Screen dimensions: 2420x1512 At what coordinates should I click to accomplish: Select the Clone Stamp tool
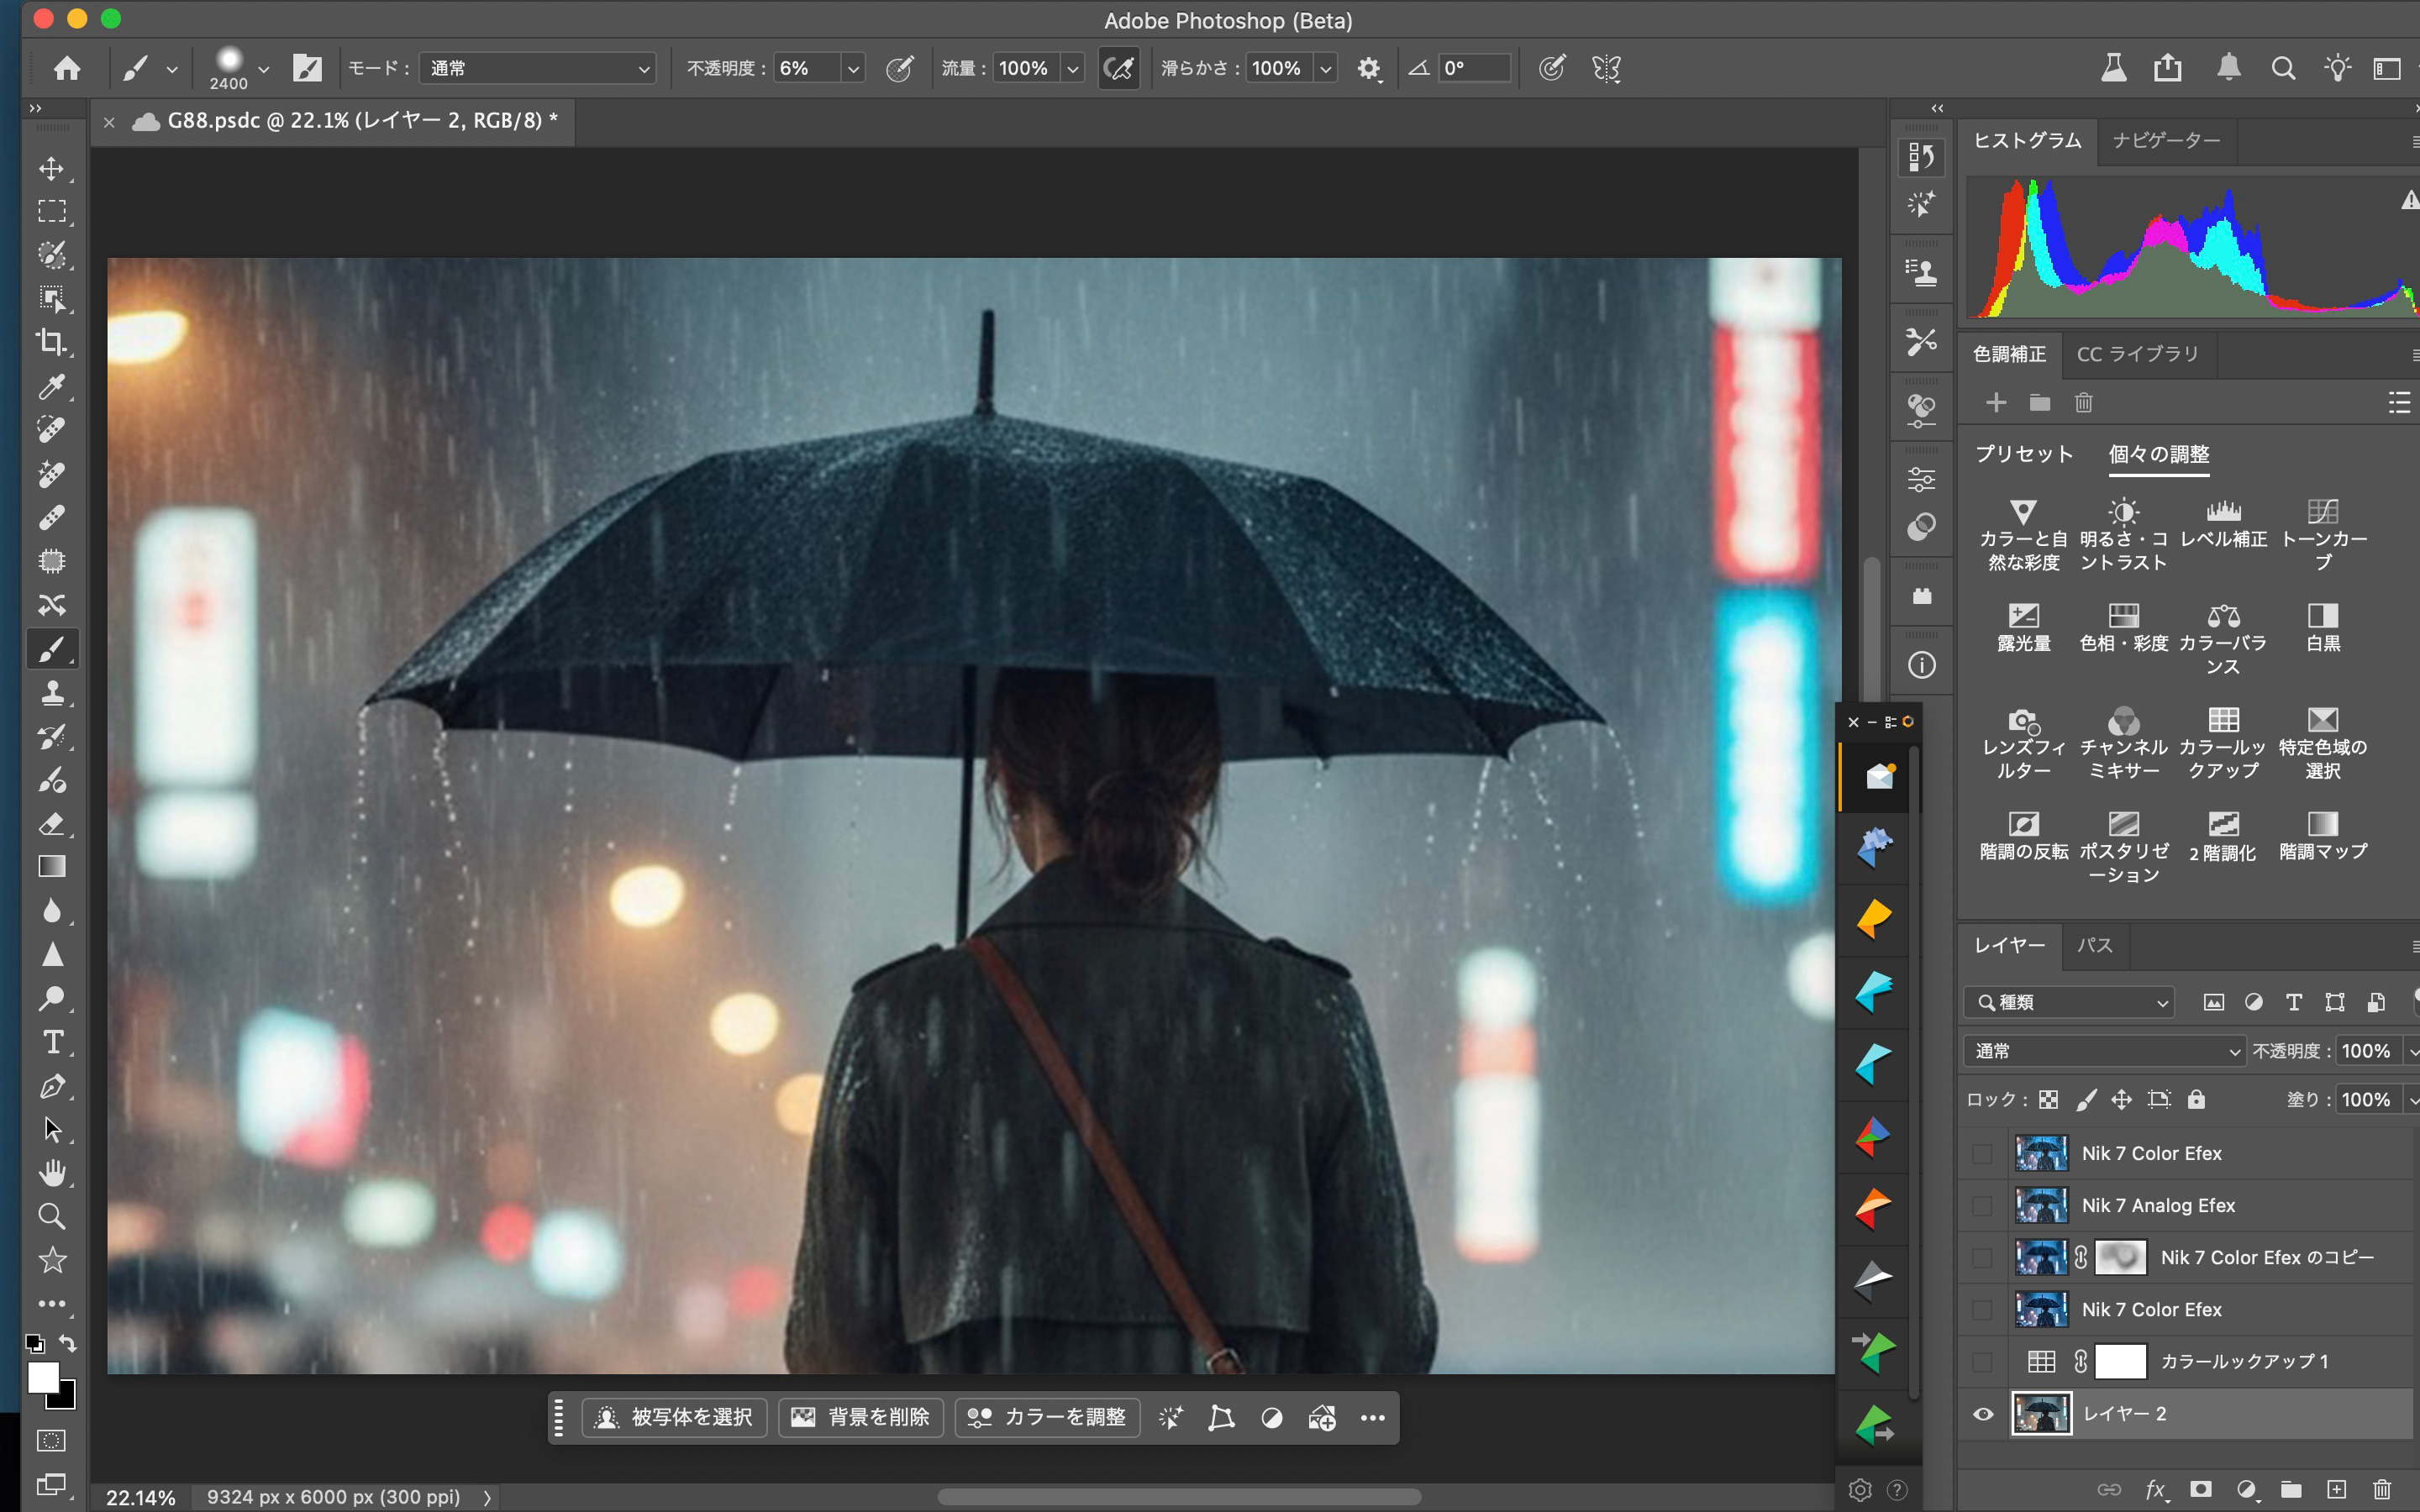pyautogui.click(x=52, y=692)
